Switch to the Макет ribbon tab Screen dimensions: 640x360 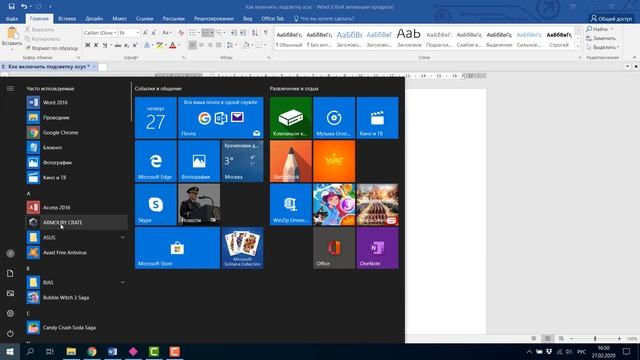[x=120, y=18]
